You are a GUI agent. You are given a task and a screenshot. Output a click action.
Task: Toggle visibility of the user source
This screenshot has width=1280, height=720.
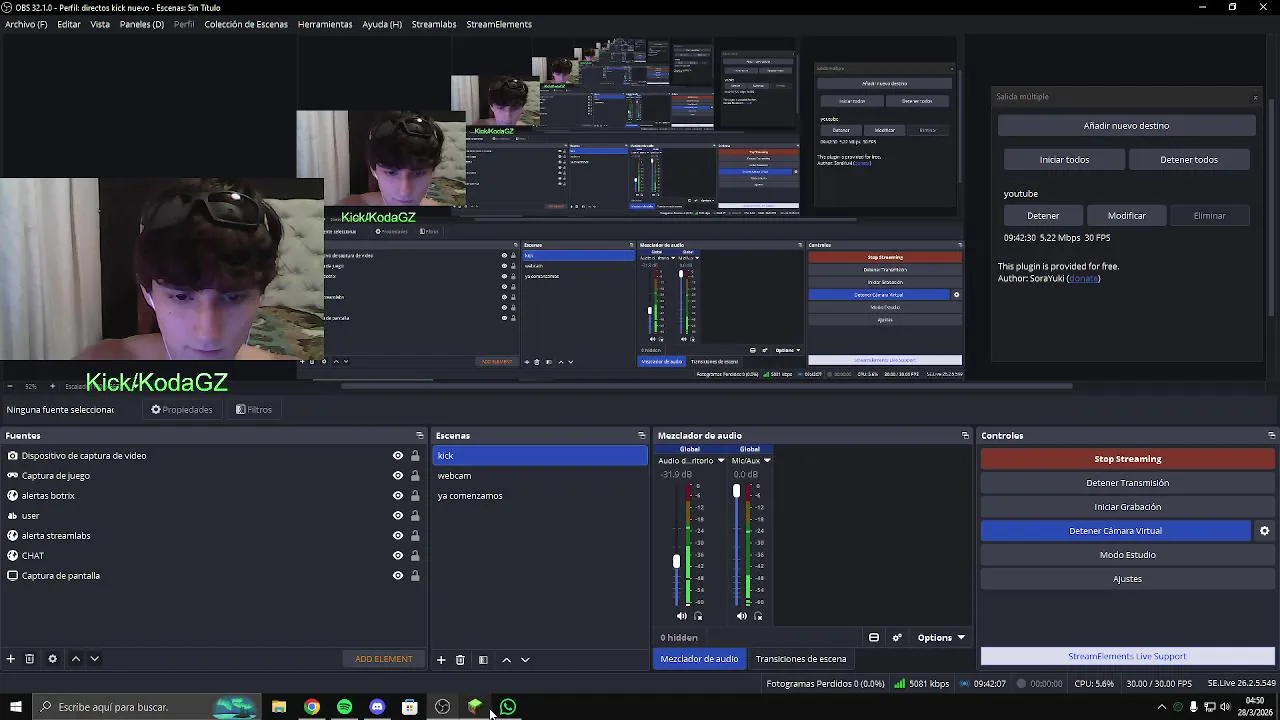[398, 516]
